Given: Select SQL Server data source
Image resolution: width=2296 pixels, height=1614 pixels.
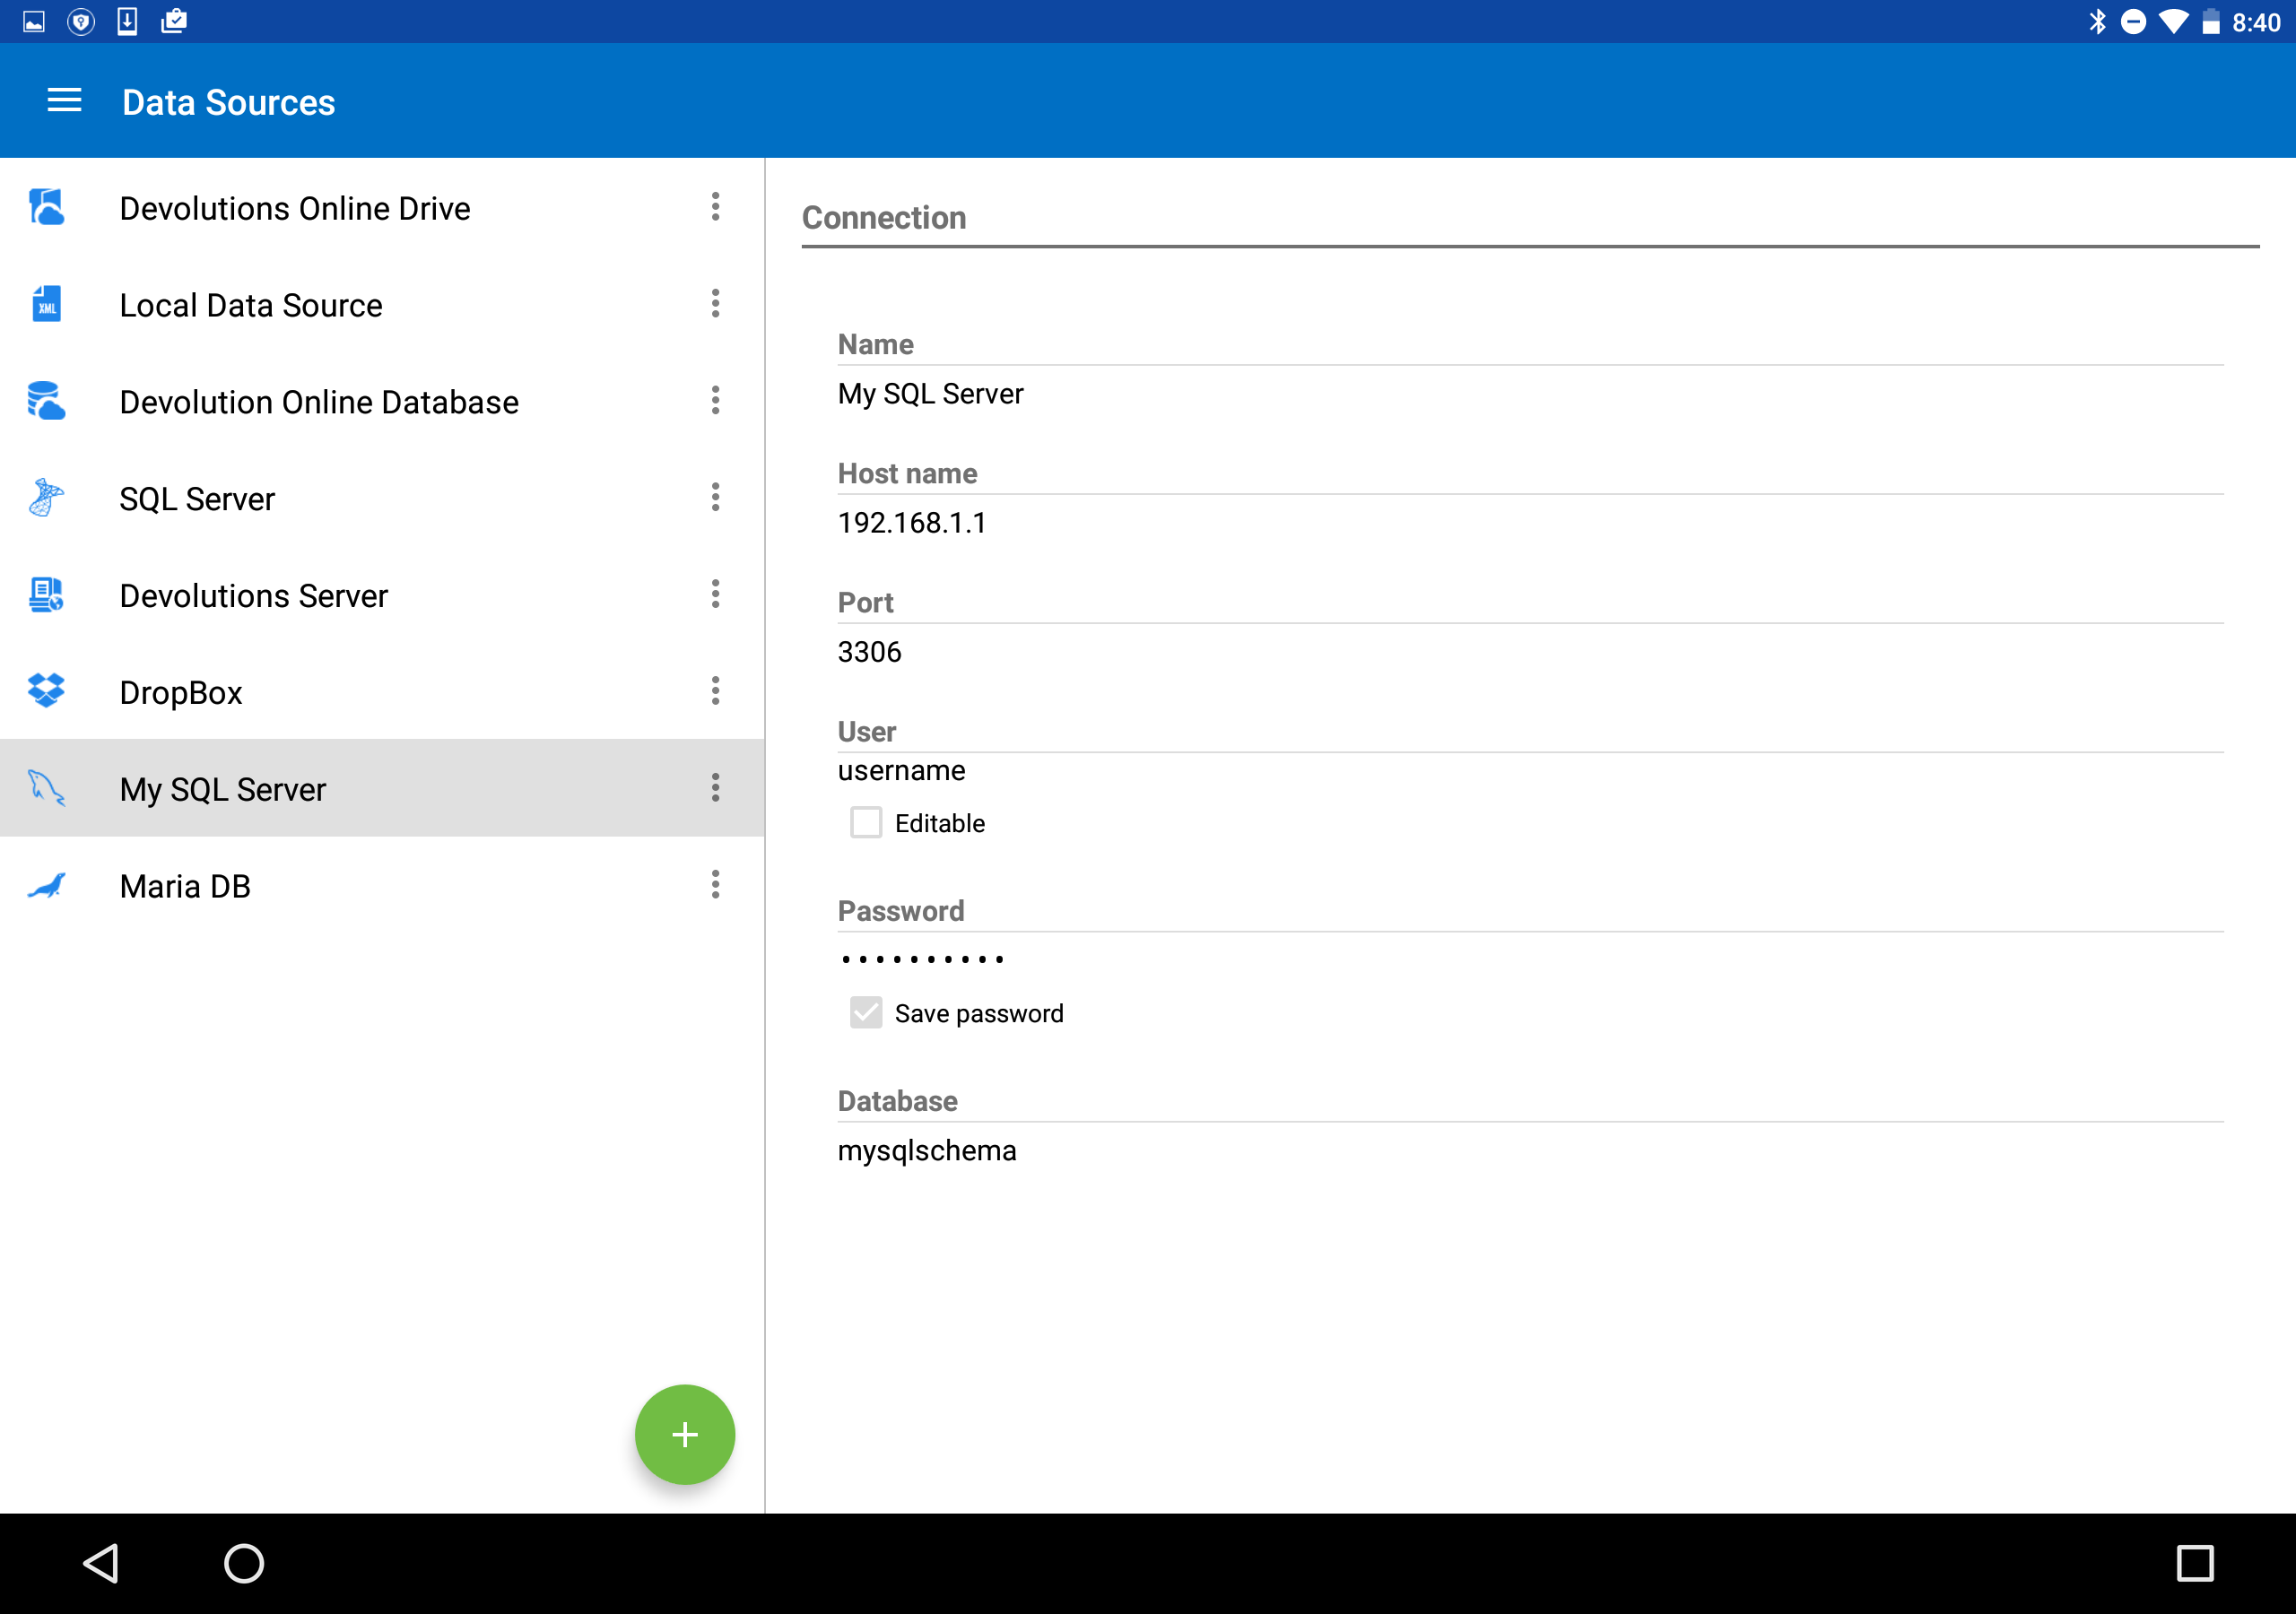Looking at the screenshot, I should pos(382,499).
